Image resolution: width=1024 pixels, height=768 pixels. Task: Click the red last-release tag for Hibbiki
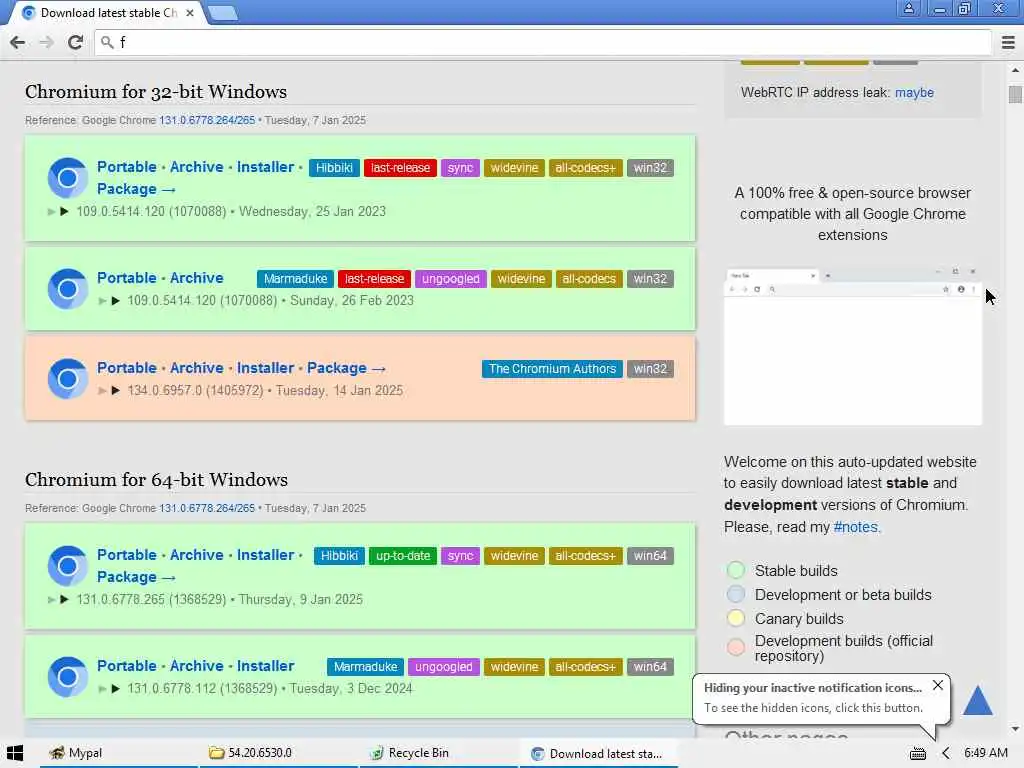click(400, 168)
